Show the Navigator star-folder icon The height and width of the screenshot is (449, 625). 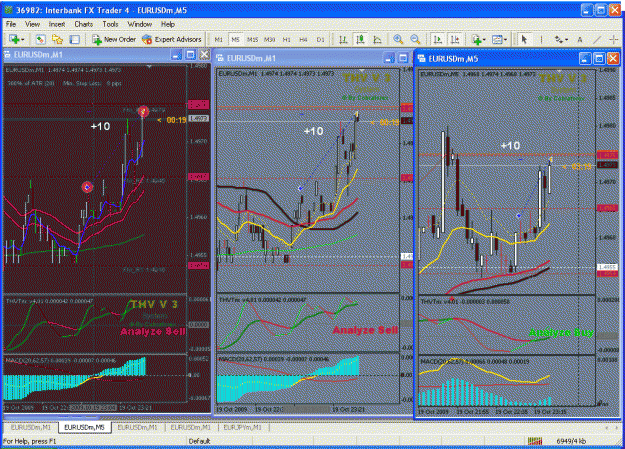point(57,39)
